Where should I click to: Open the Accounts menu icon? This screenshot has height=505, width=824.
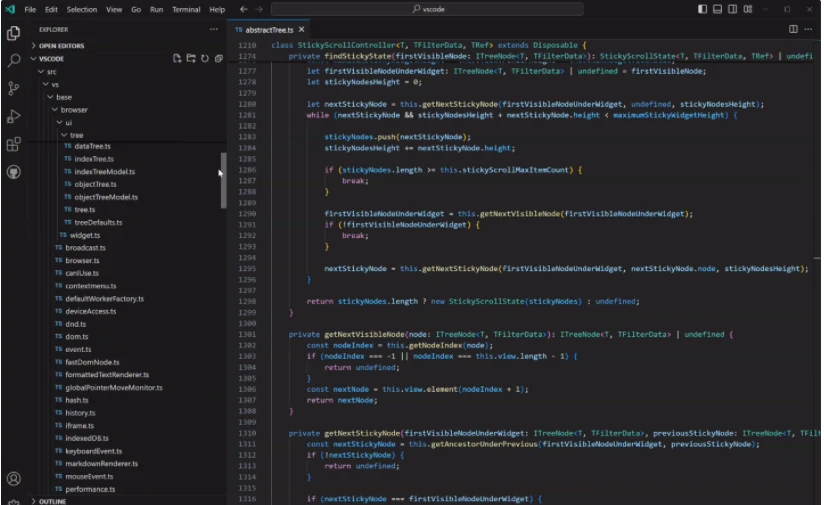point(14,479)
